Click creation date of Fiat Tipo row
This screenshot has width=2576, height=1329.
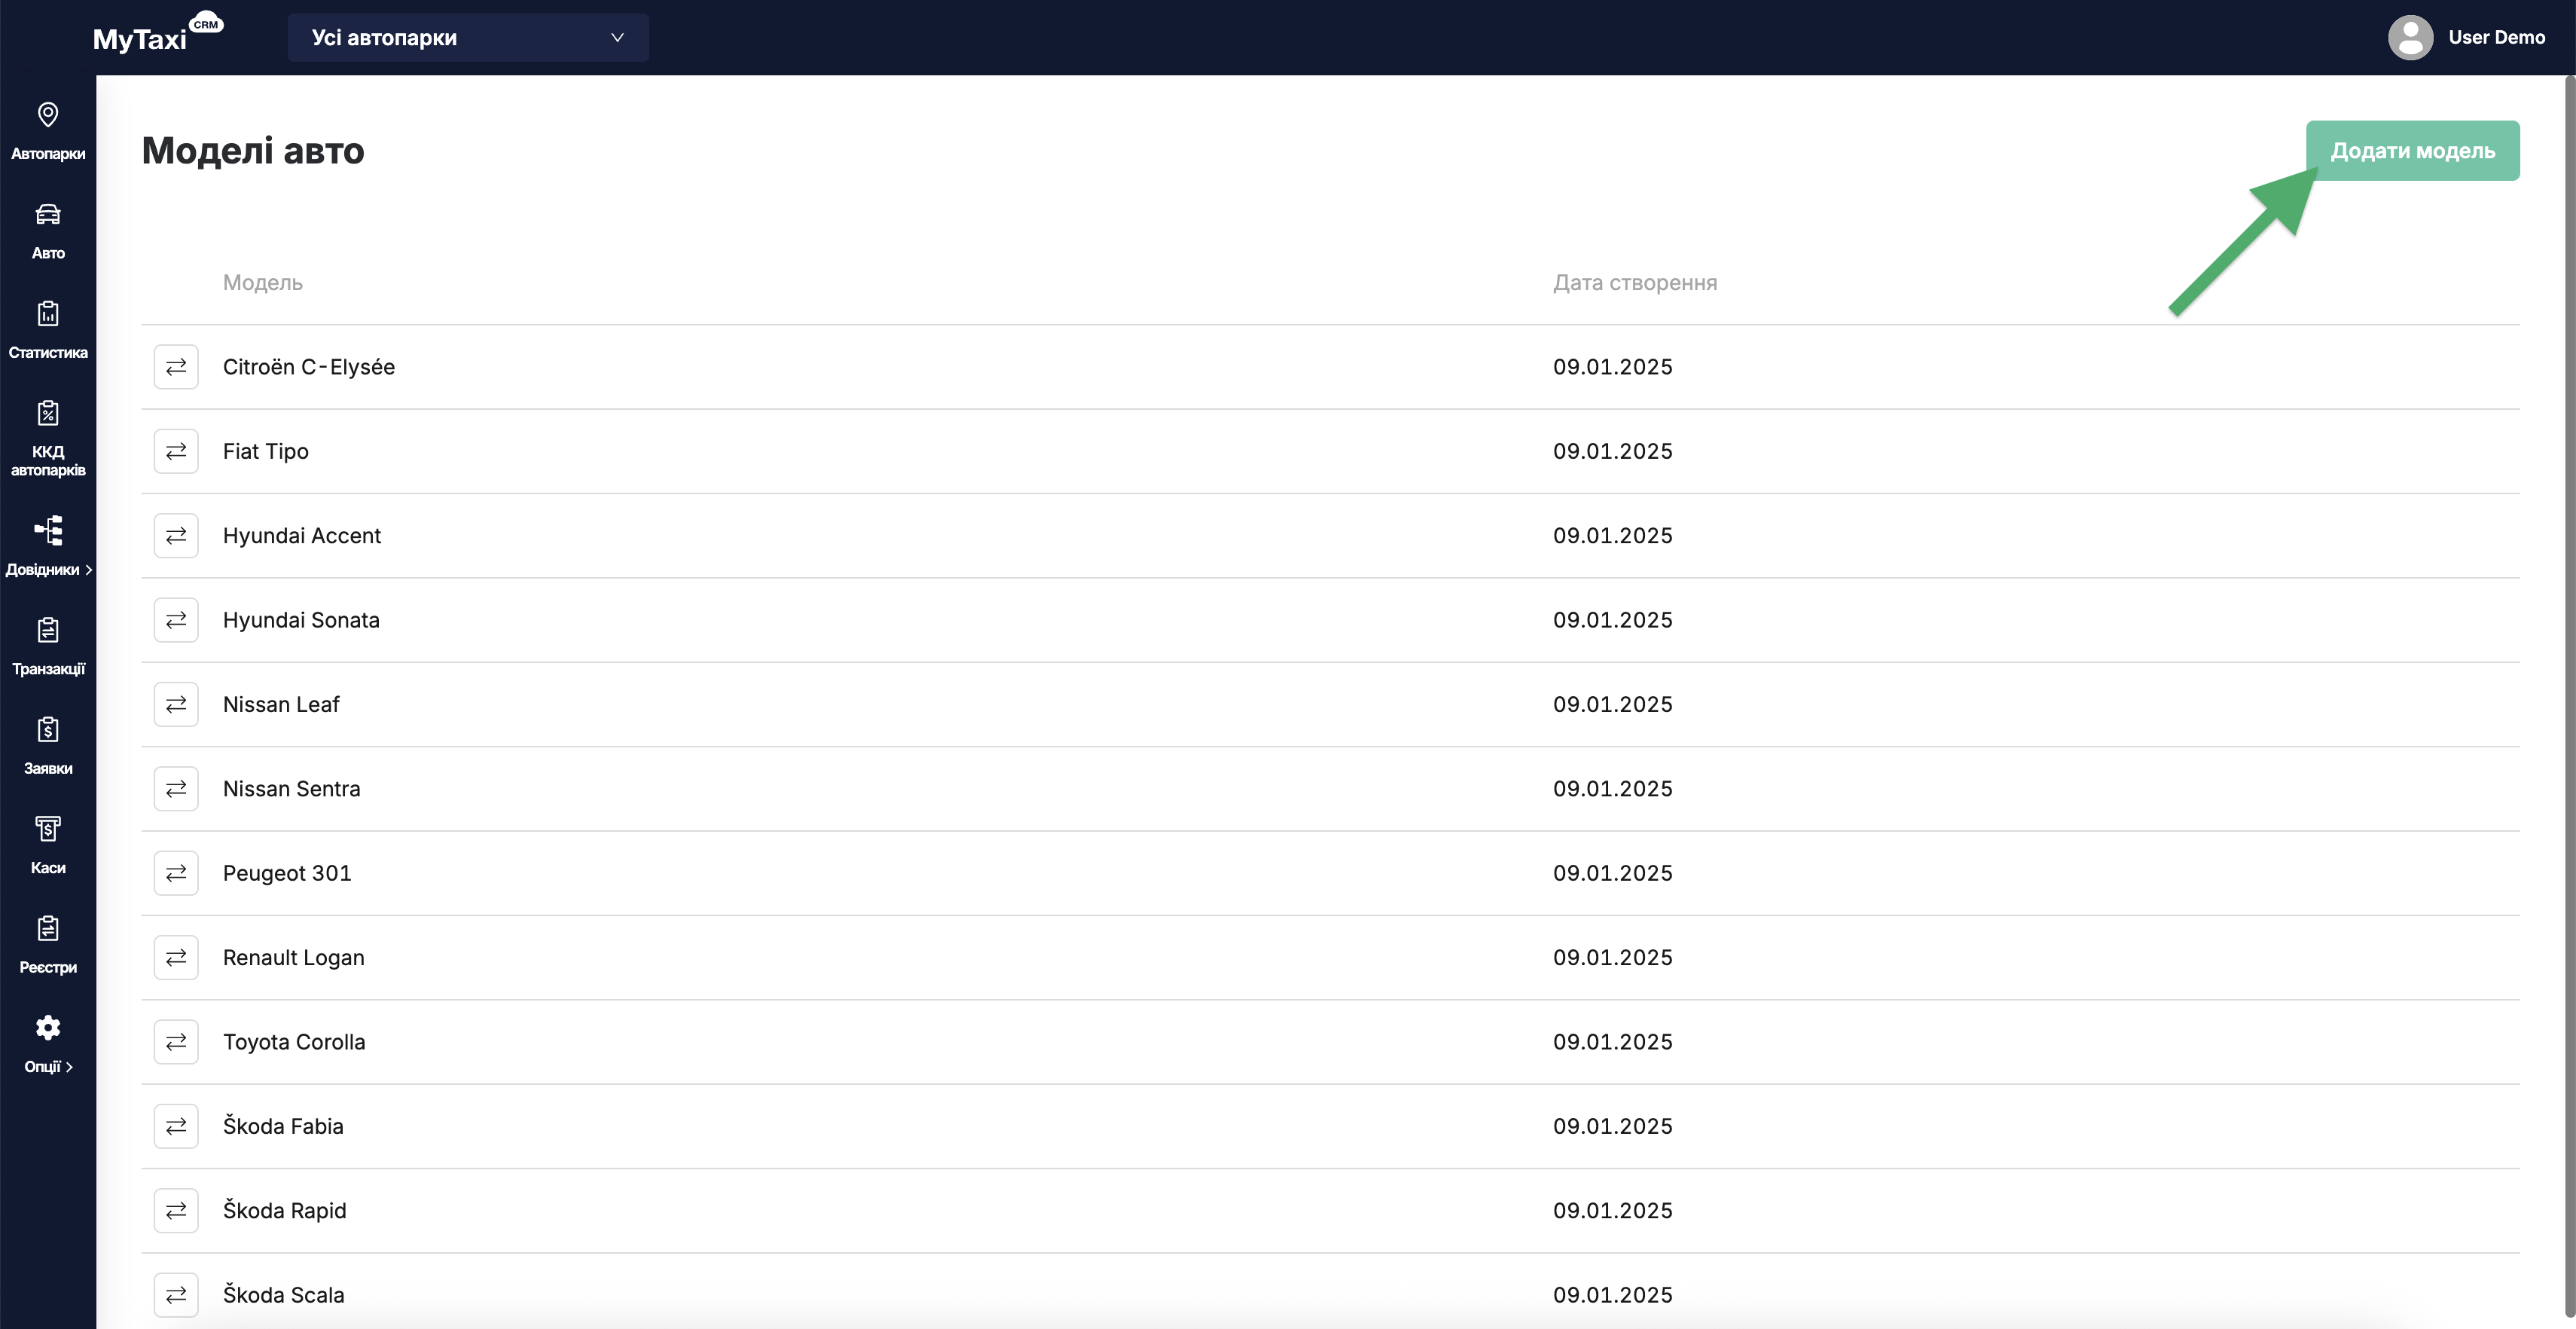1613,451
